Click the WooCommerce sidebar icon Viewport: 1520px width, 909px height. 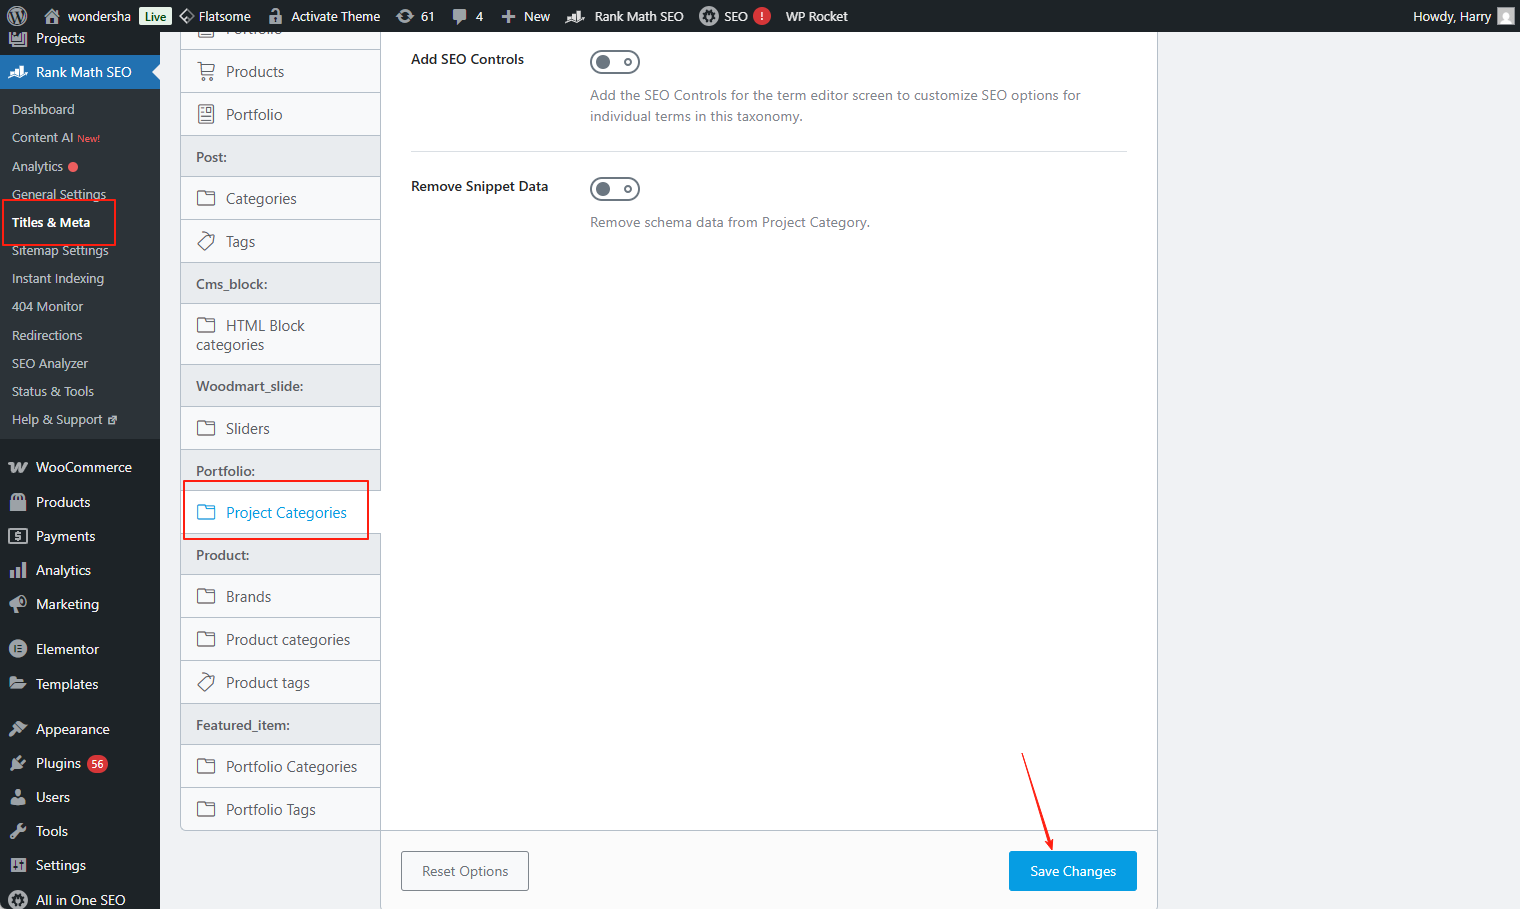point(18,467)
